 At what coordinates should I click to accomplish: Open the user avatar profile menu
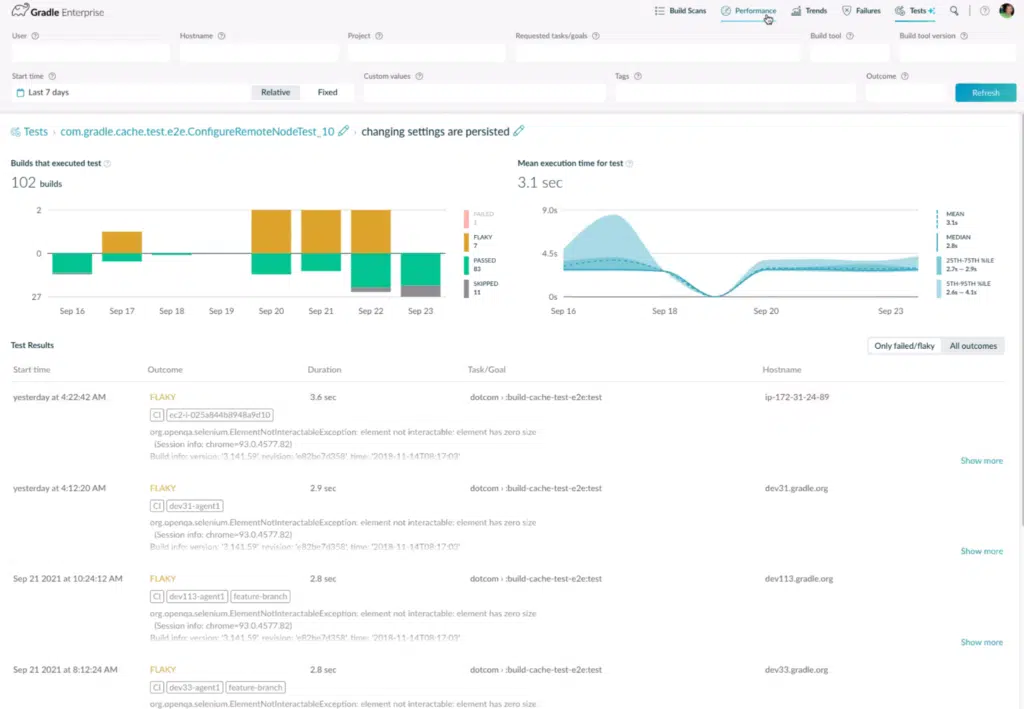click(x=1006, y=11)
